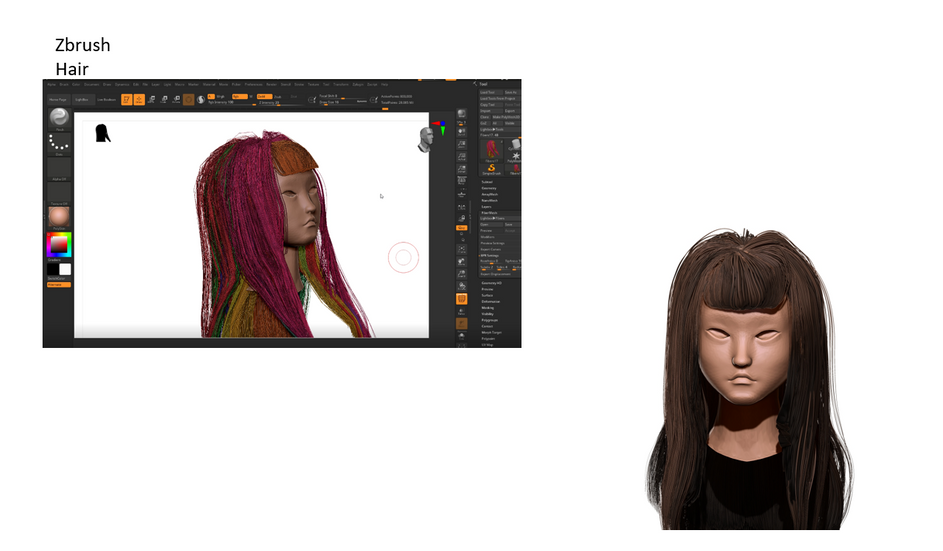Screen dimensions: 943x551
Task: Click the Live Boolean button
Action: point(106,100)
